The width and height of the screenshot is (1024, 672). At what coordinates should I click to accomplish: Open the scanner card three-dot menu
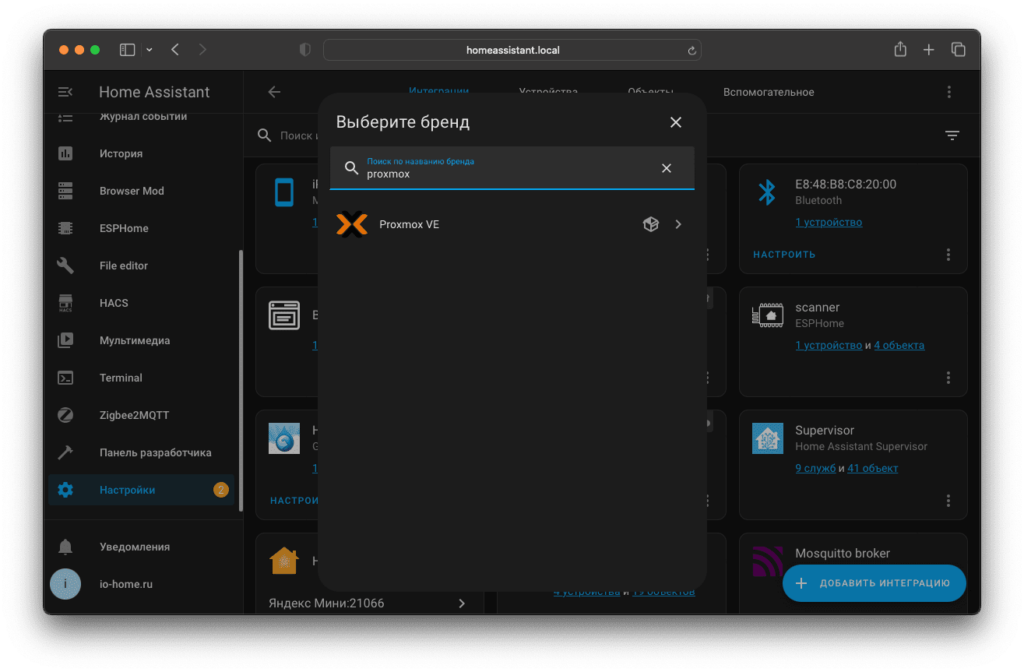click(x=948, y=377)
